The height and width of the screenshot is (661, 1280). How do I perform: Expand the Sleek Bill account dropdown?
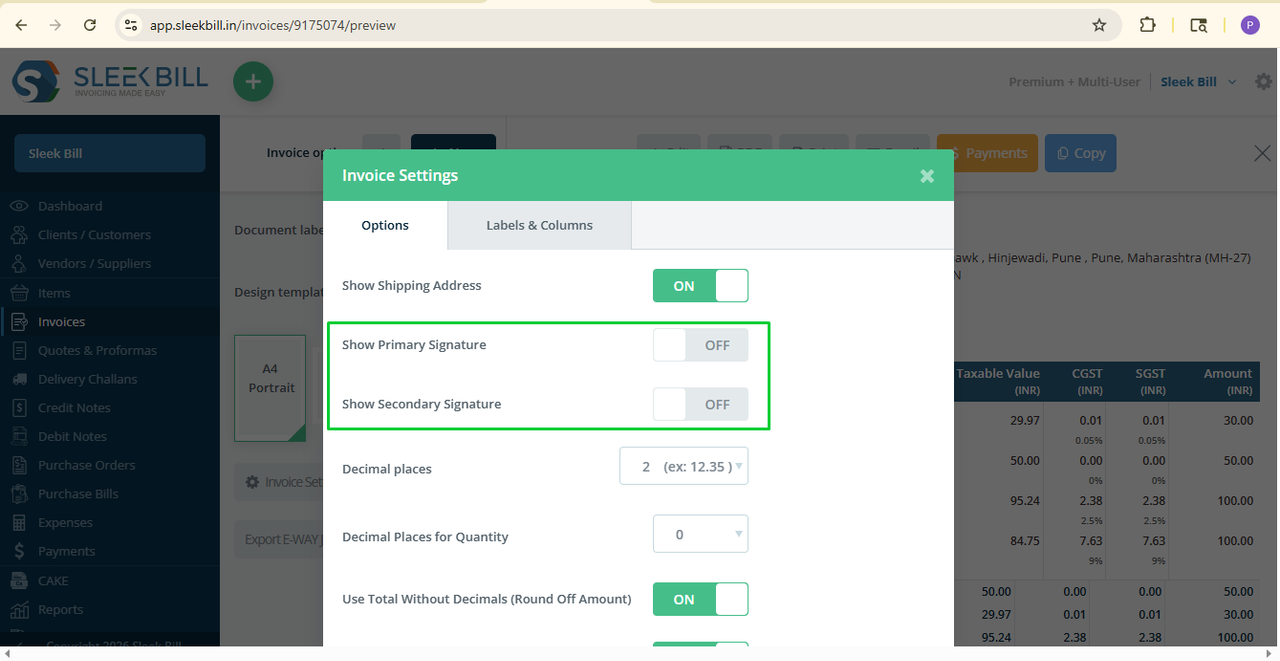pos(1198,82)
